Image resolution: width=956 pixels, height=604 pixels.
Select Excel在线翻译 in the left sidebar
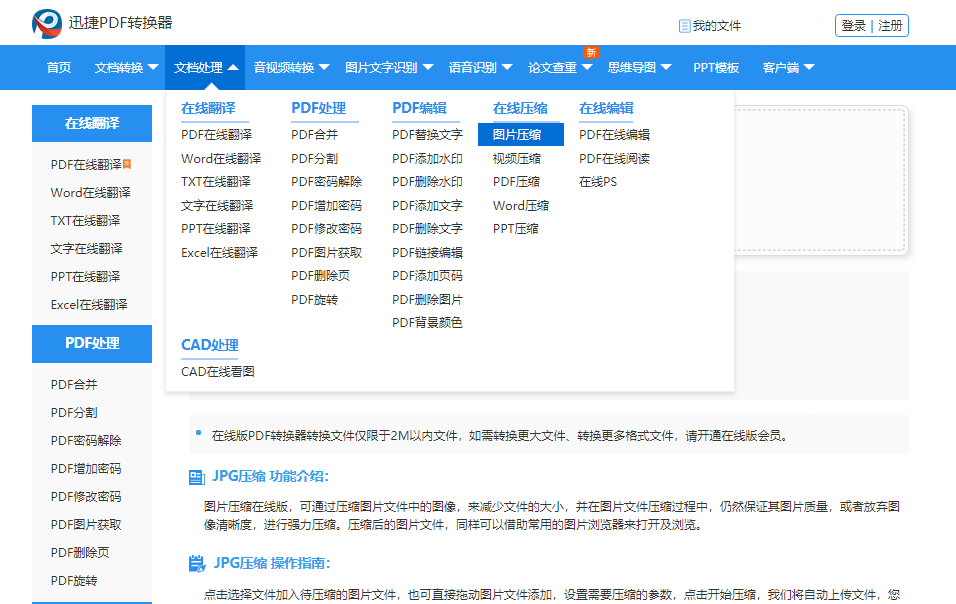(89, 305)
